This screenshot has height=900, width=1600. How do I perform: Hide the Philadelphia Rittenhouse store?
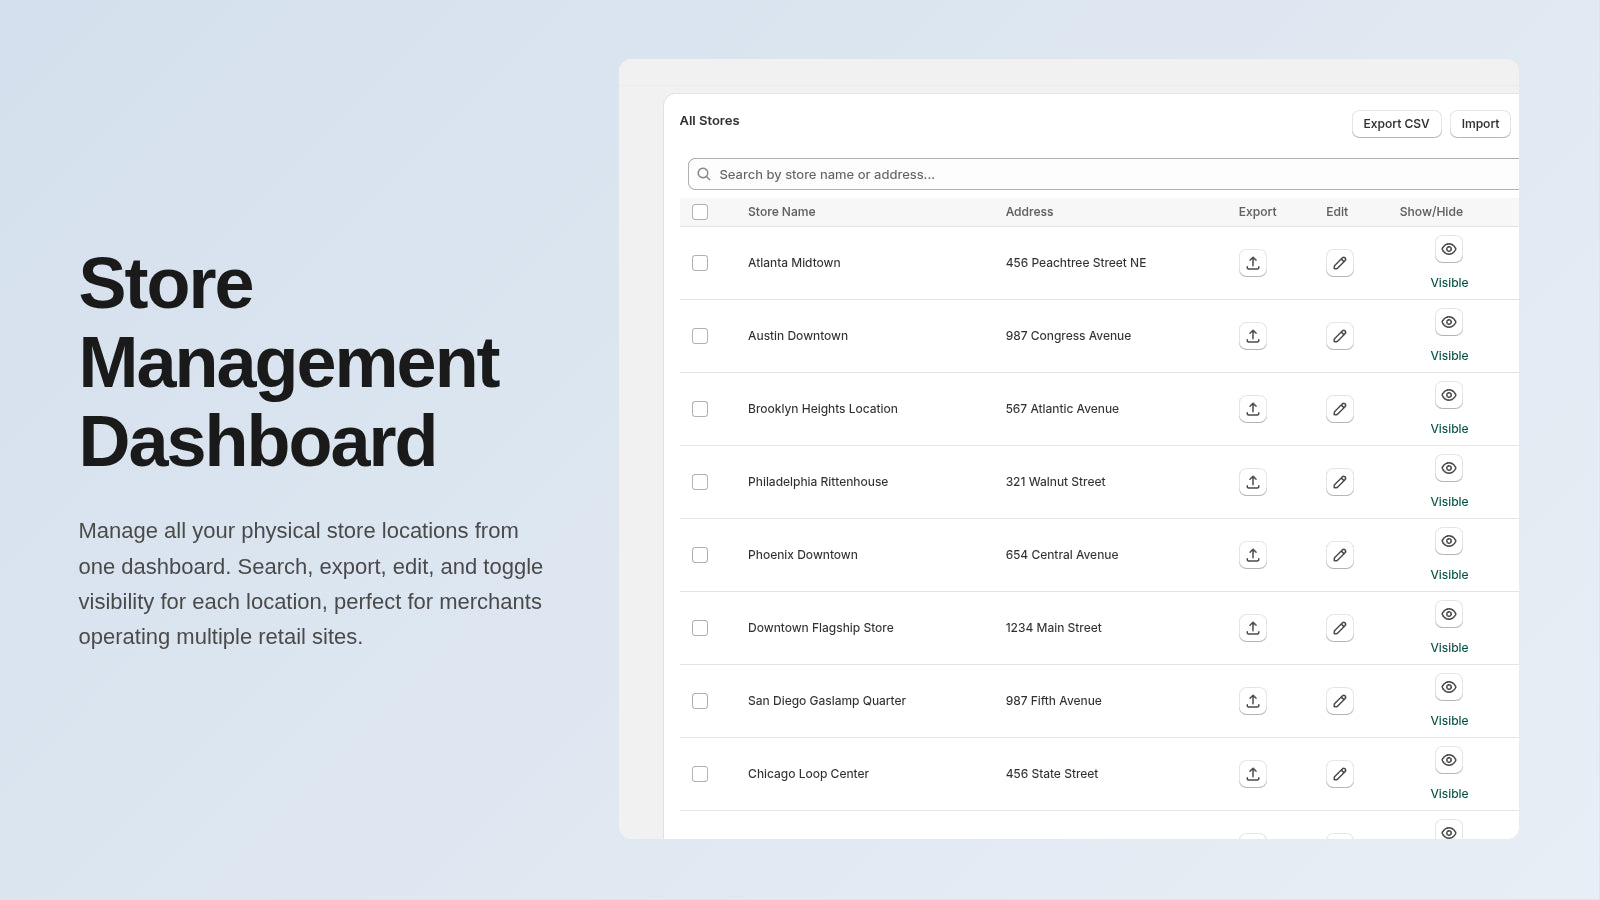pyautogui.click(x=1449, y=468)
